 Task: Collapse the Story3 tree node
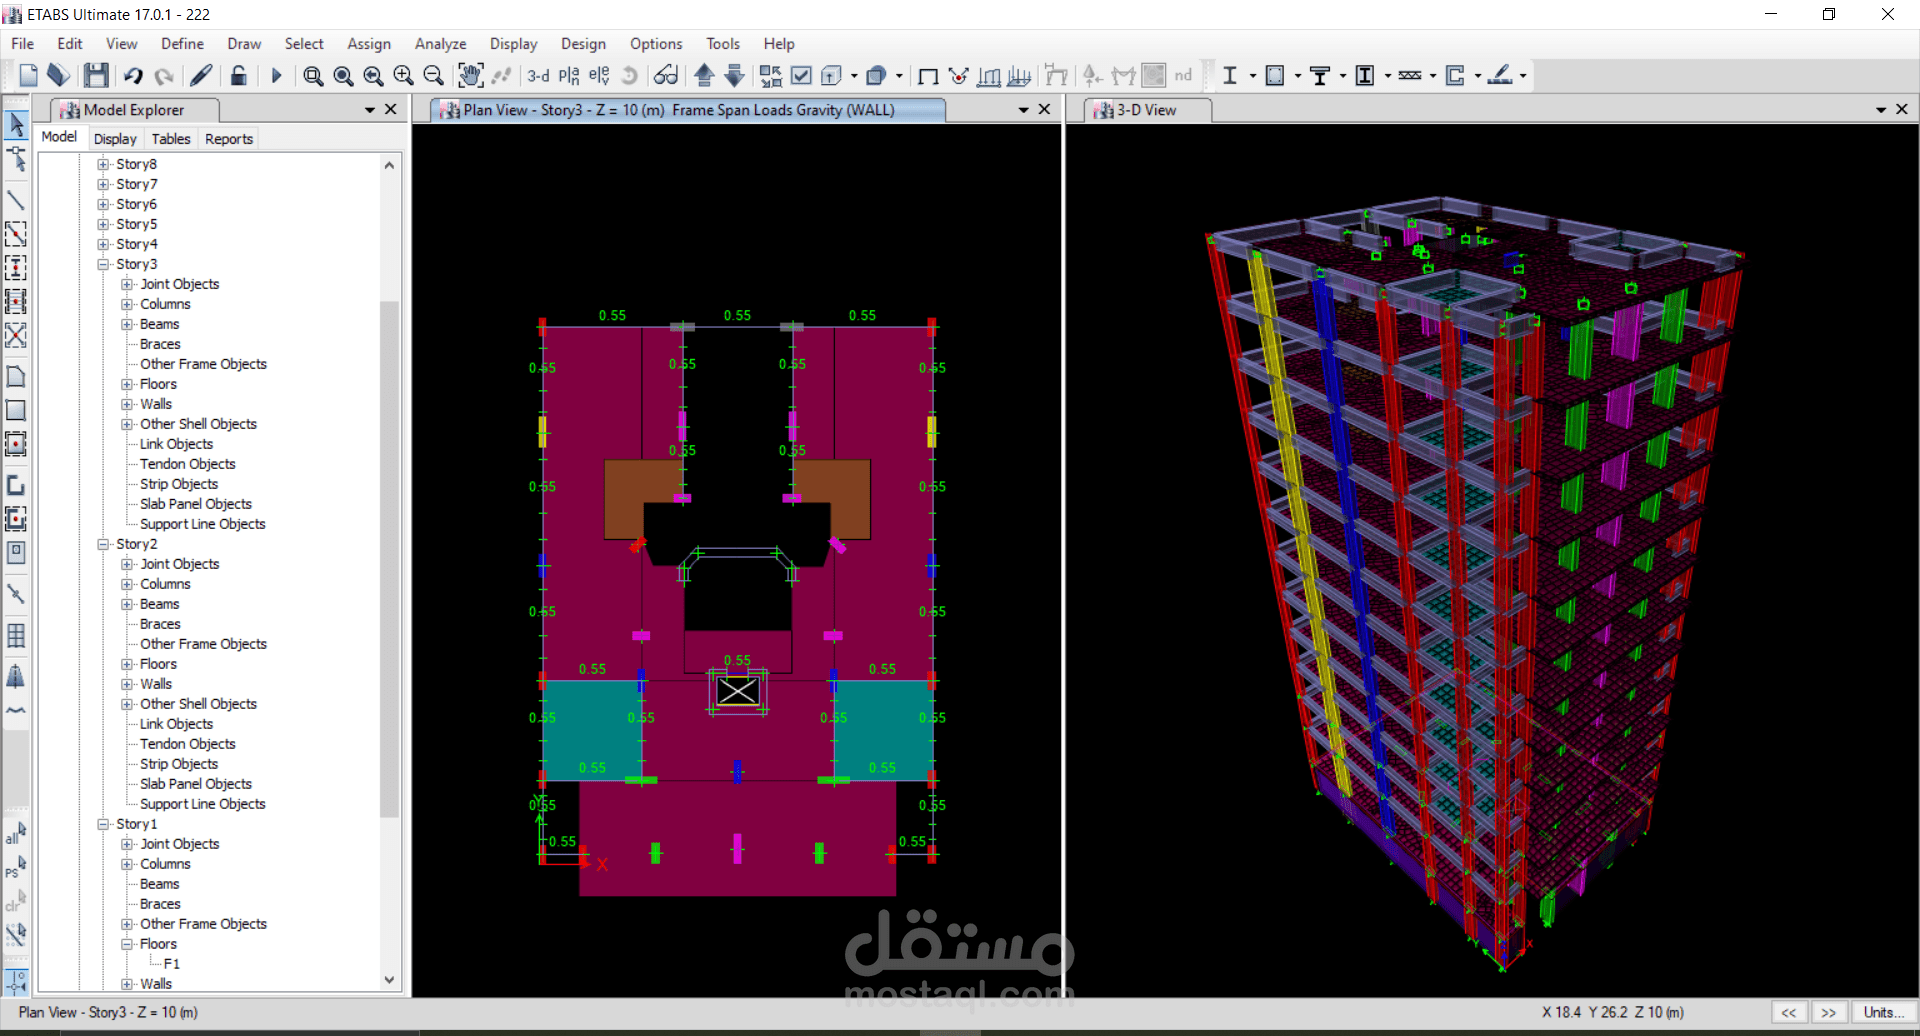tap(103, 264)
